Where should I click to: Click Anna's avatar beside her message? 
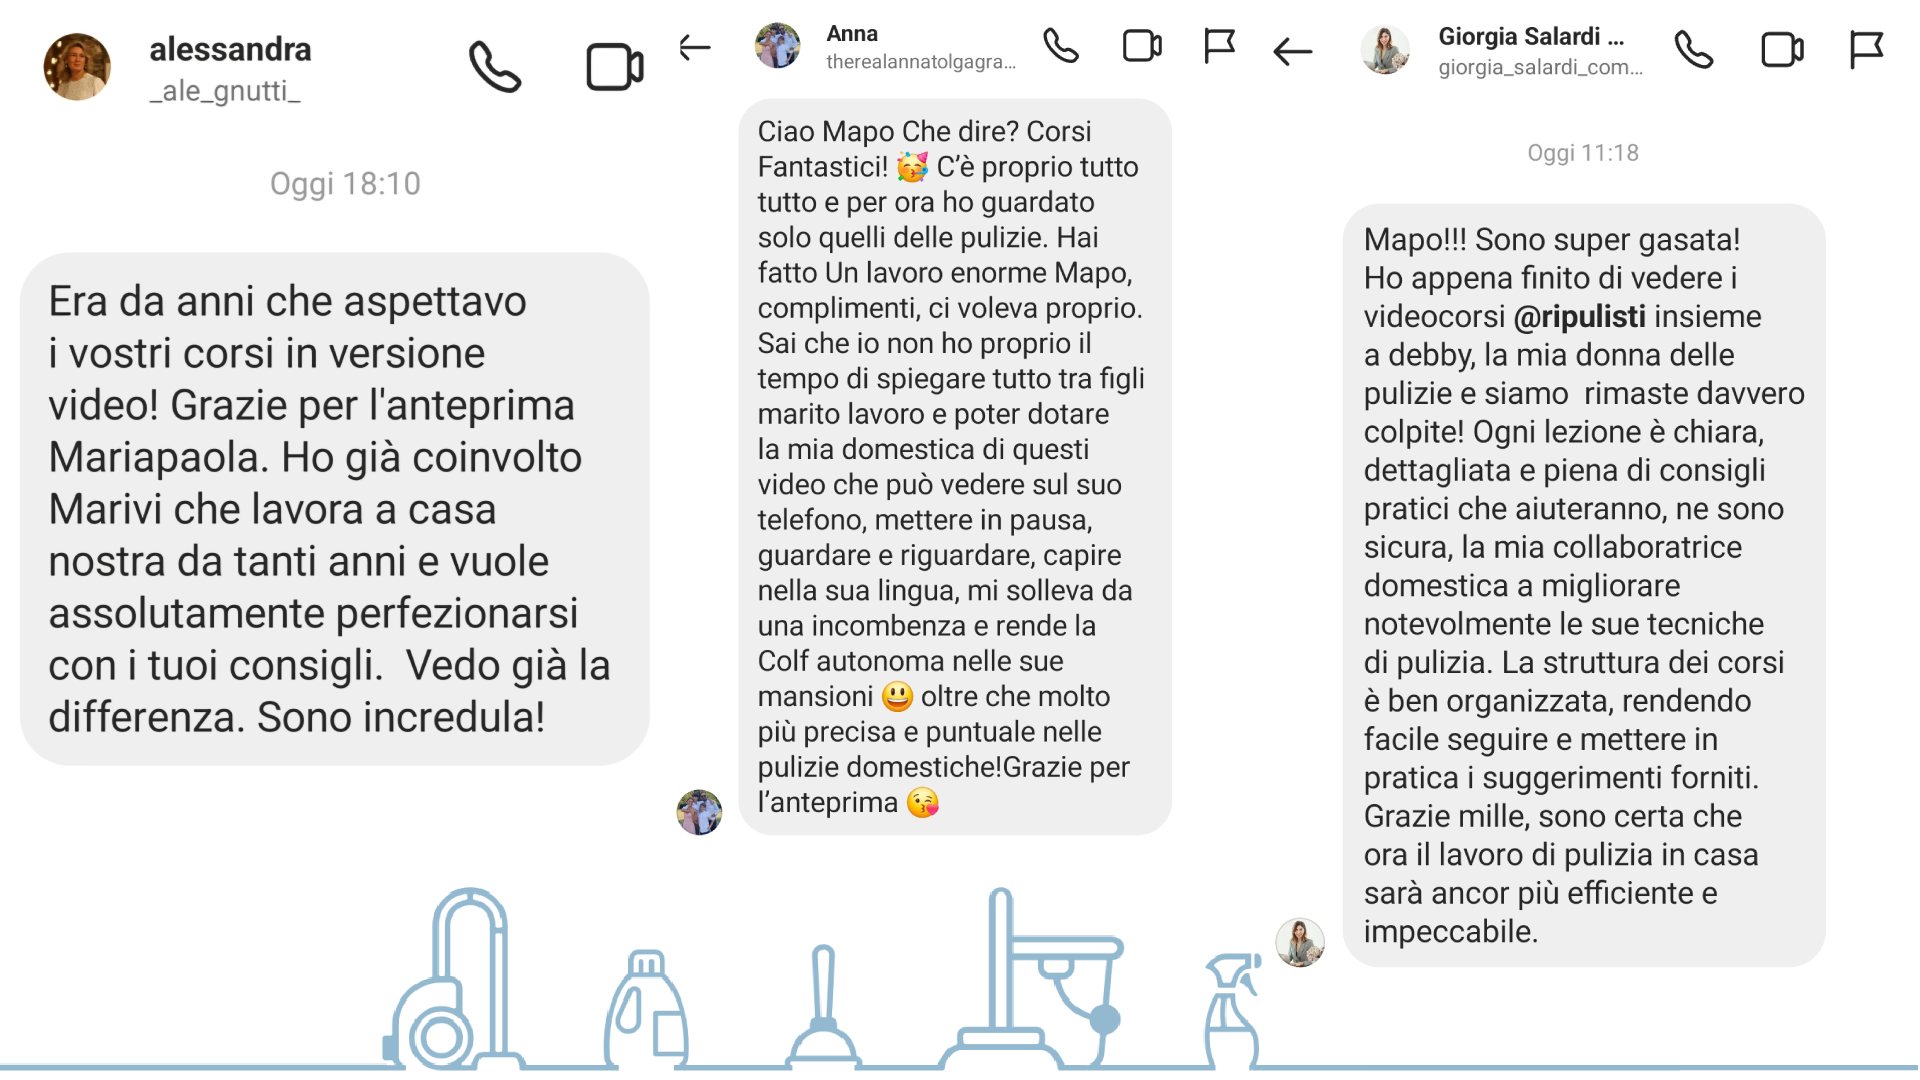pyautogui.click(x=699, y=812)
